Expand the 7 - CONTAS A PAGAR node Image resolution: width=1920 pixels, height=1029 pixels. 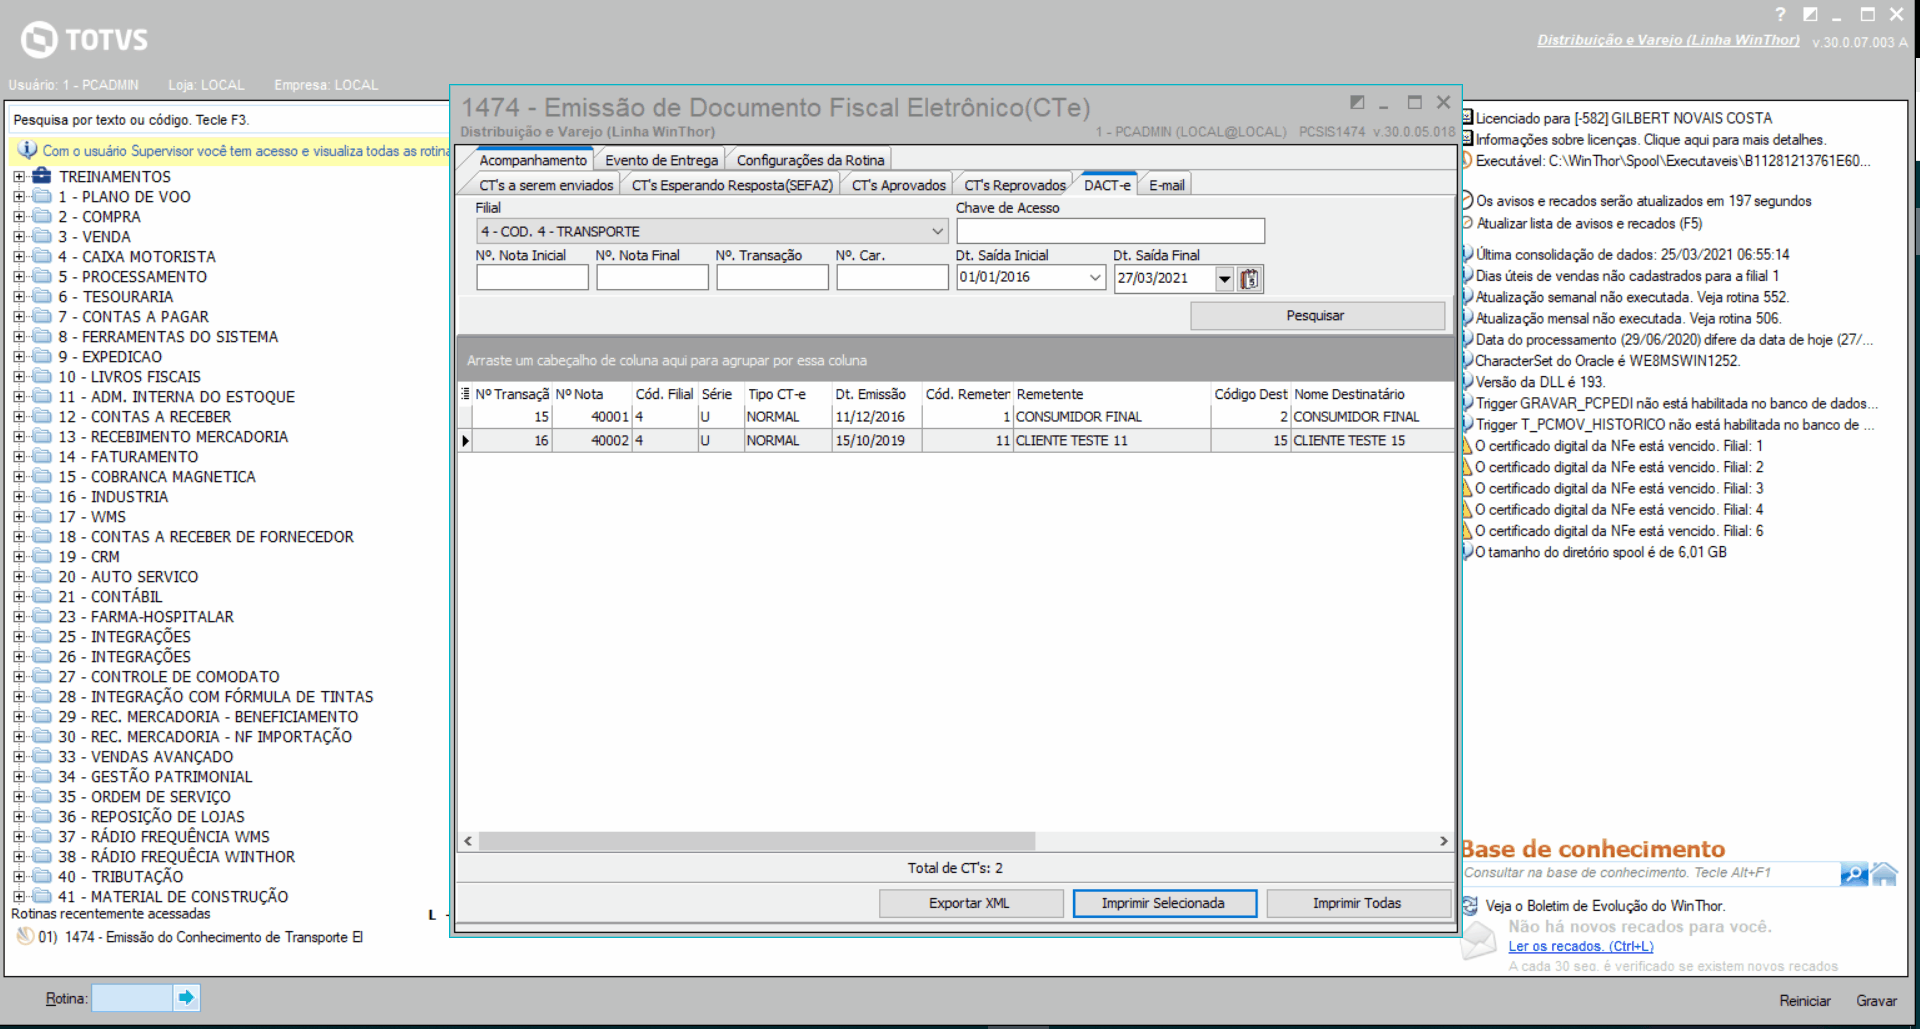19,317
